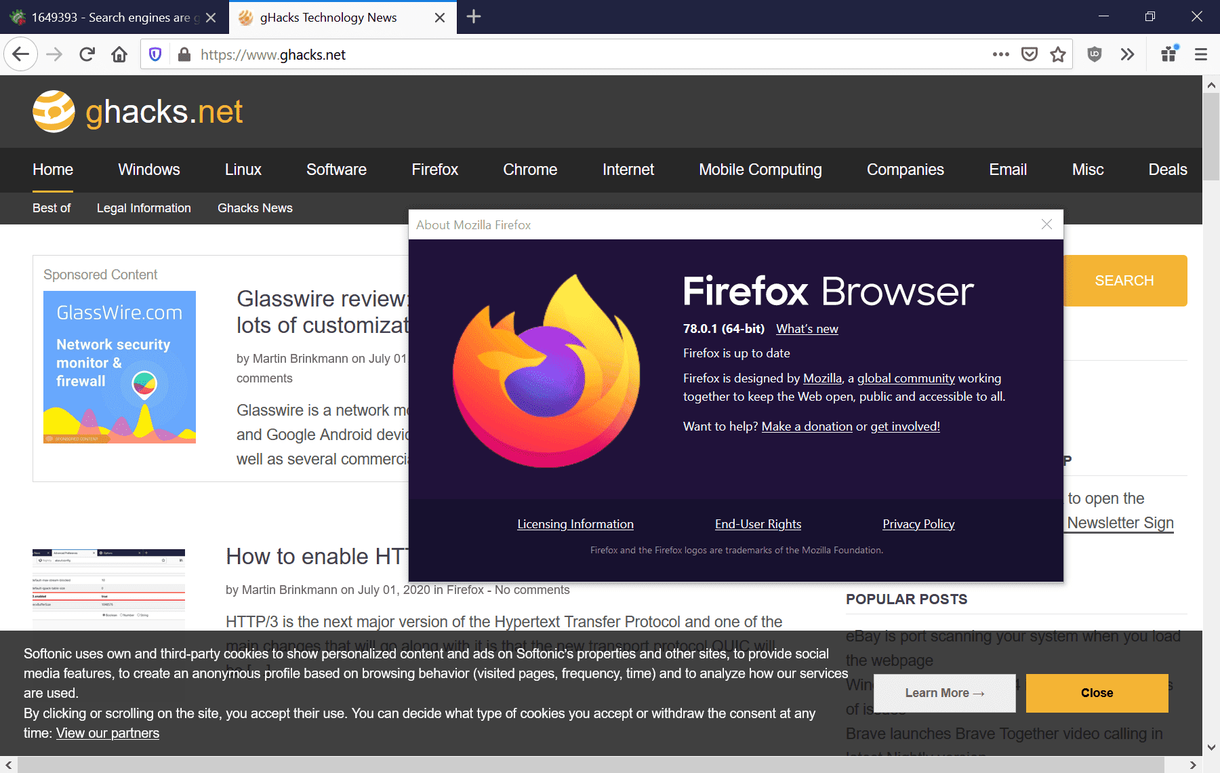Open the Home menu item
Image resolution: width=1220 pixels, height=773 pixels.
tap(53, 169)
